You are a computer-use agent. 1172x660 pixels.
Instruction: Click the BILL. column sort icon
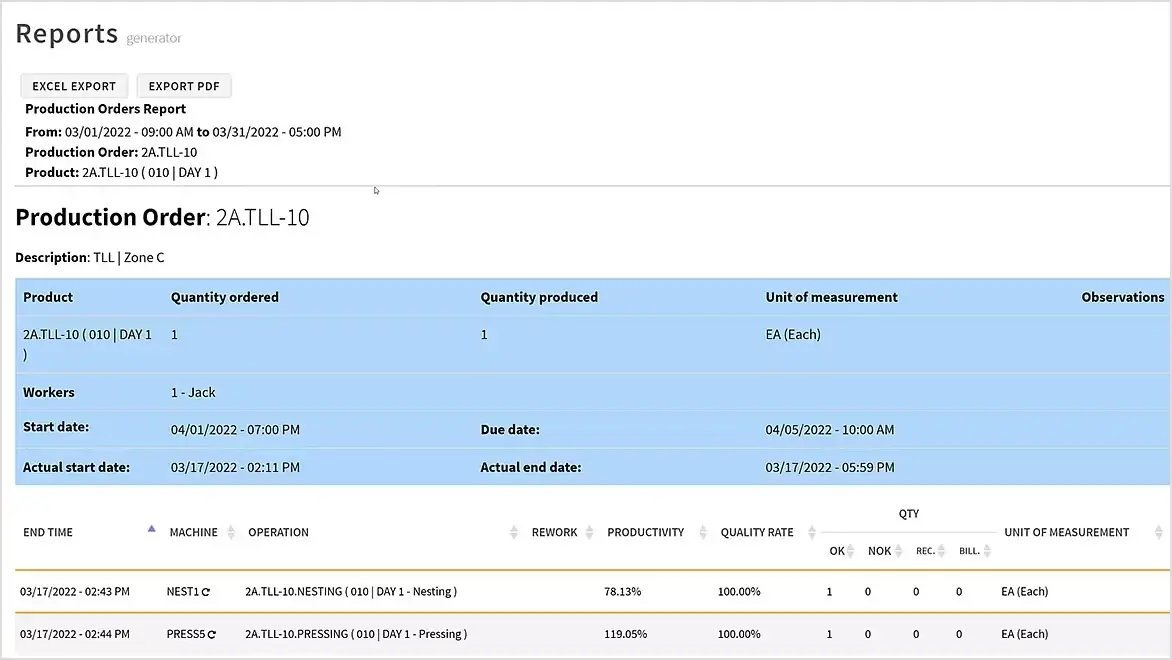click(987, 551)
